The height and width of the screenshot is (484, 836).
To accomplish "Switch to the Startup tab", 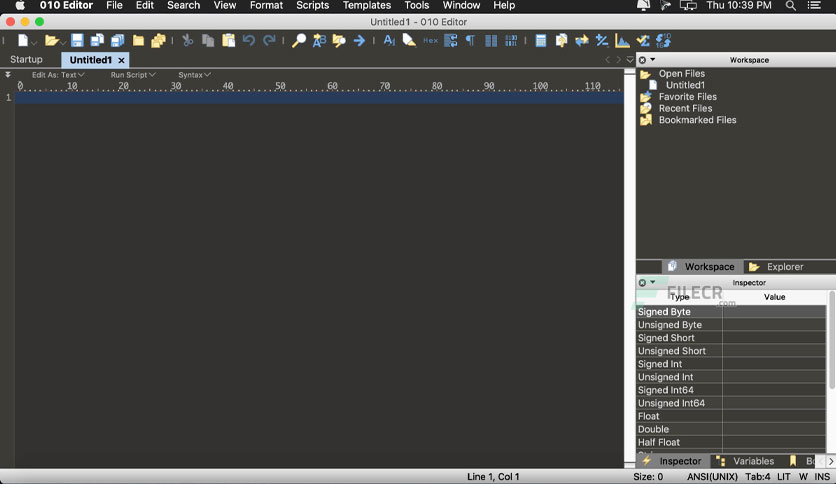I will 26,60.
